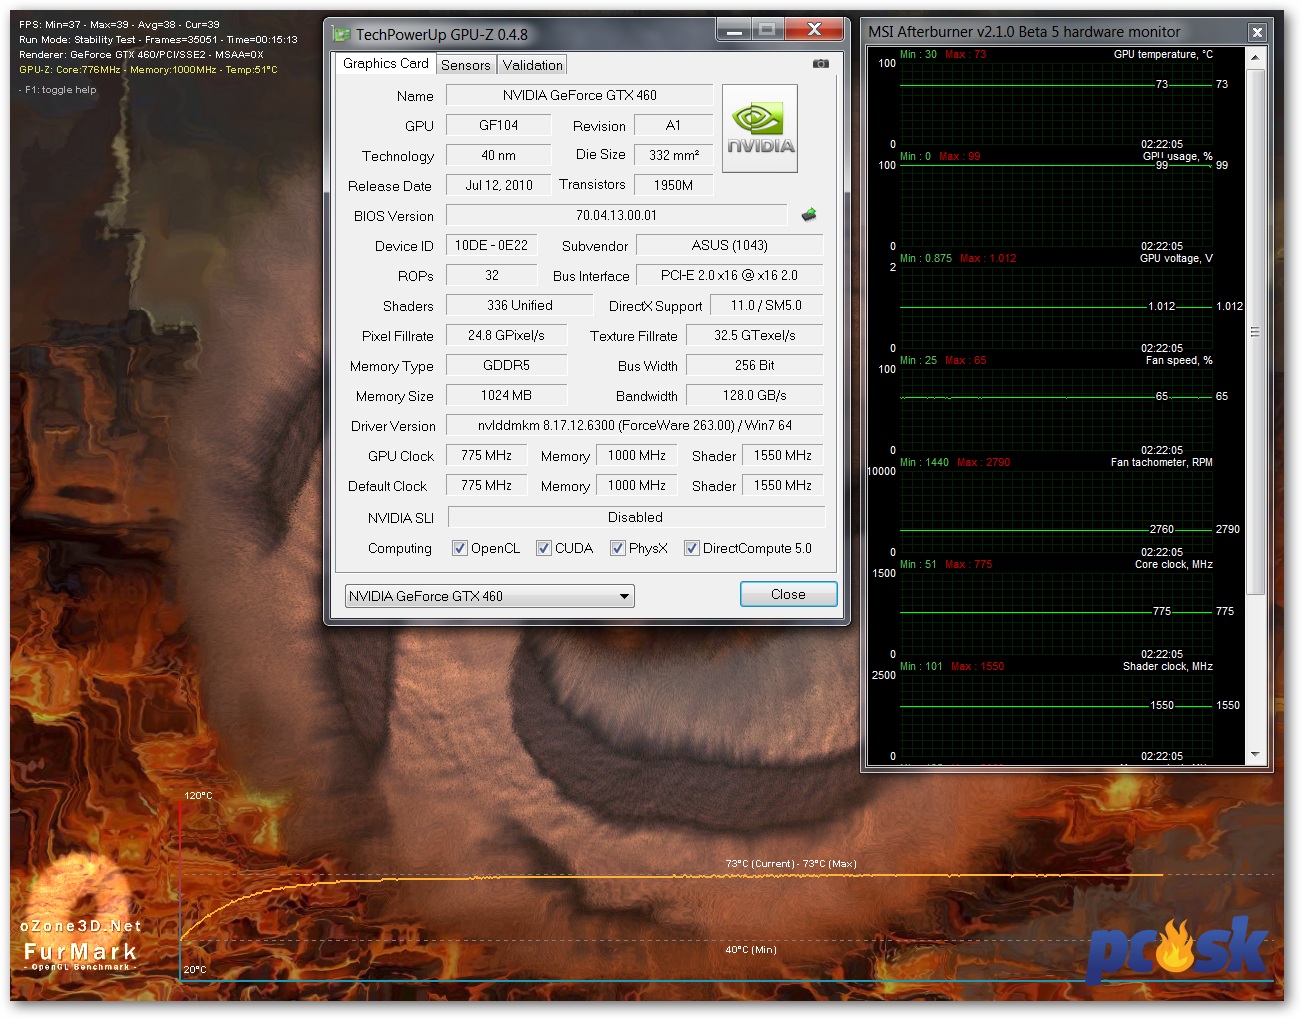
Task: Click the GPU-Z title bar app icon
Action: point(341,34)
